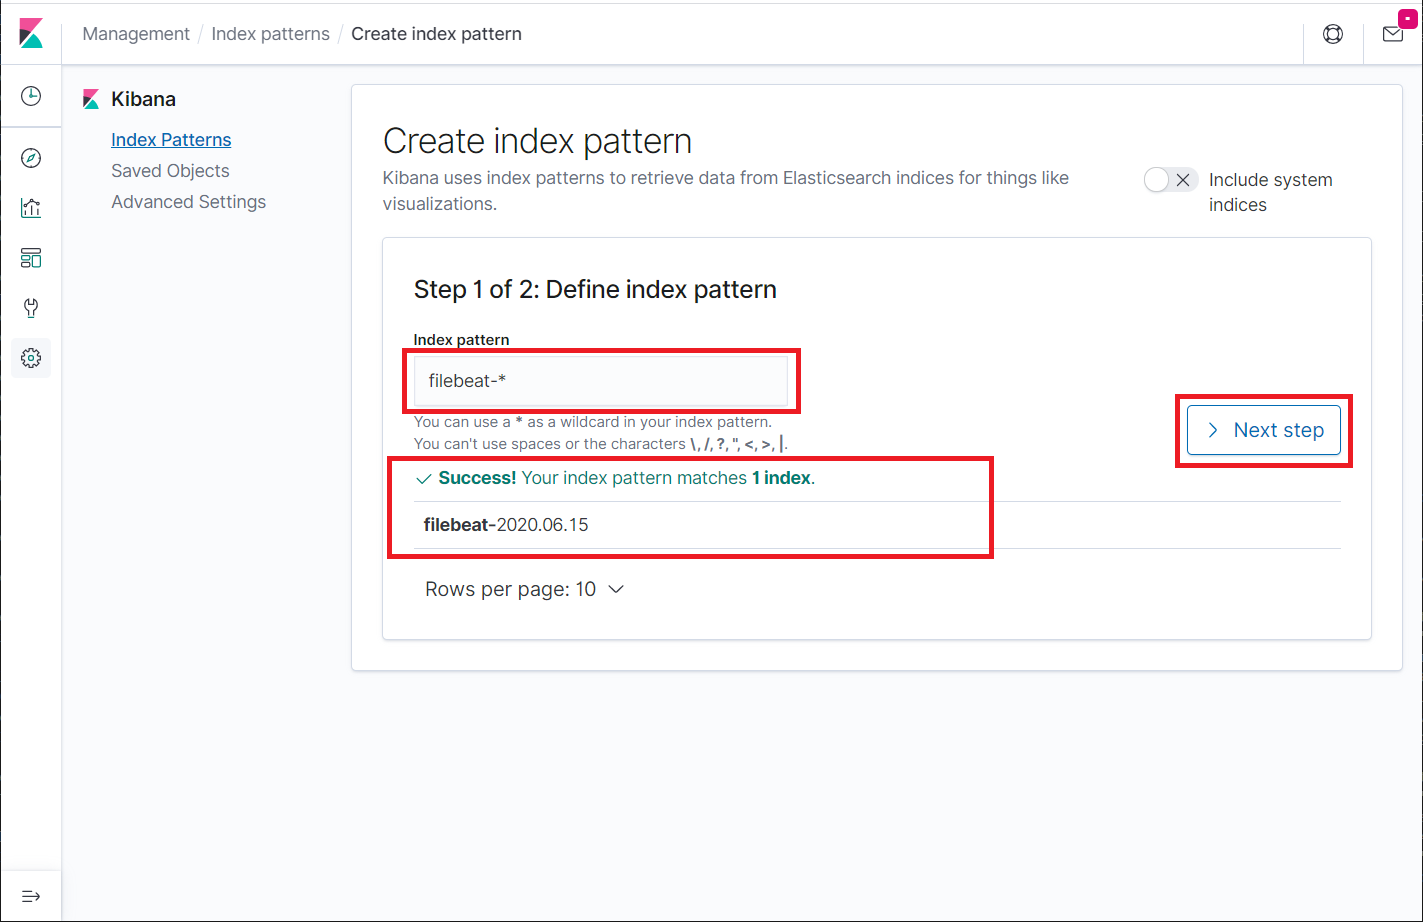This screenshot has height=922, width=1423.
Task: Open Index Patterns in Kibana menu
Action: 171,140
